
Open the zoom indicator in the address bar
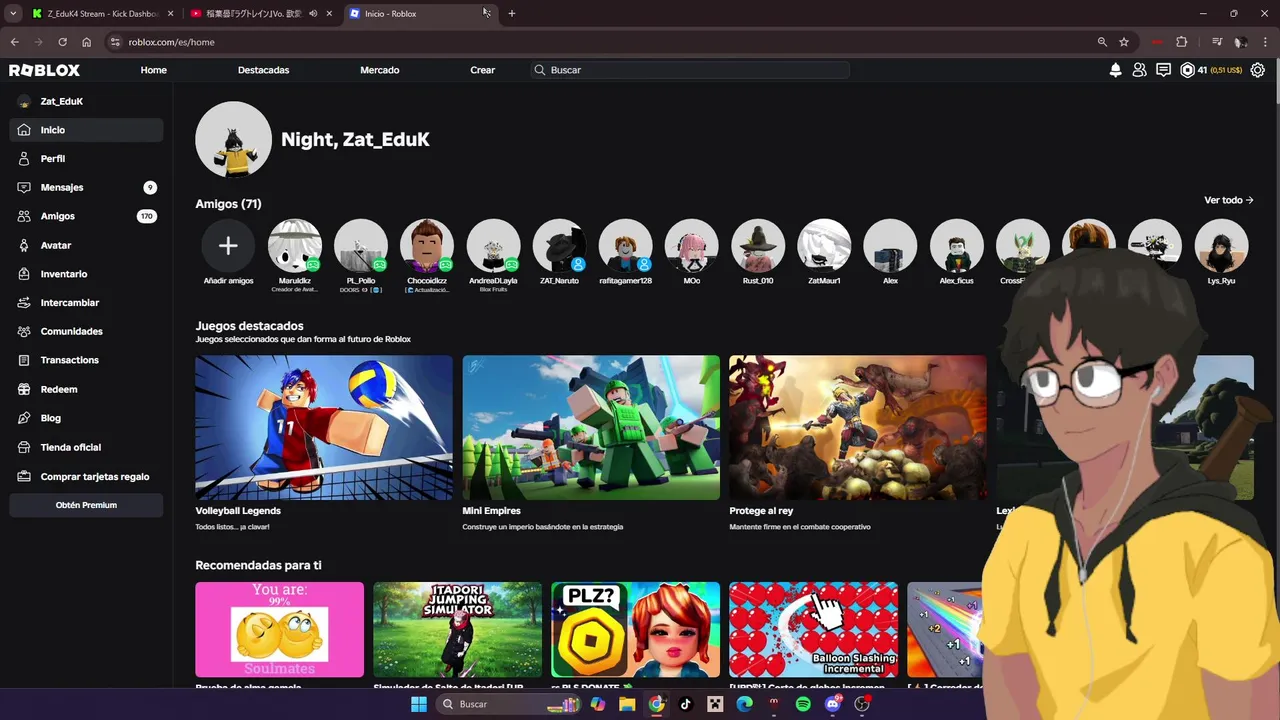pyautogui.click(x=1102, y=42)
